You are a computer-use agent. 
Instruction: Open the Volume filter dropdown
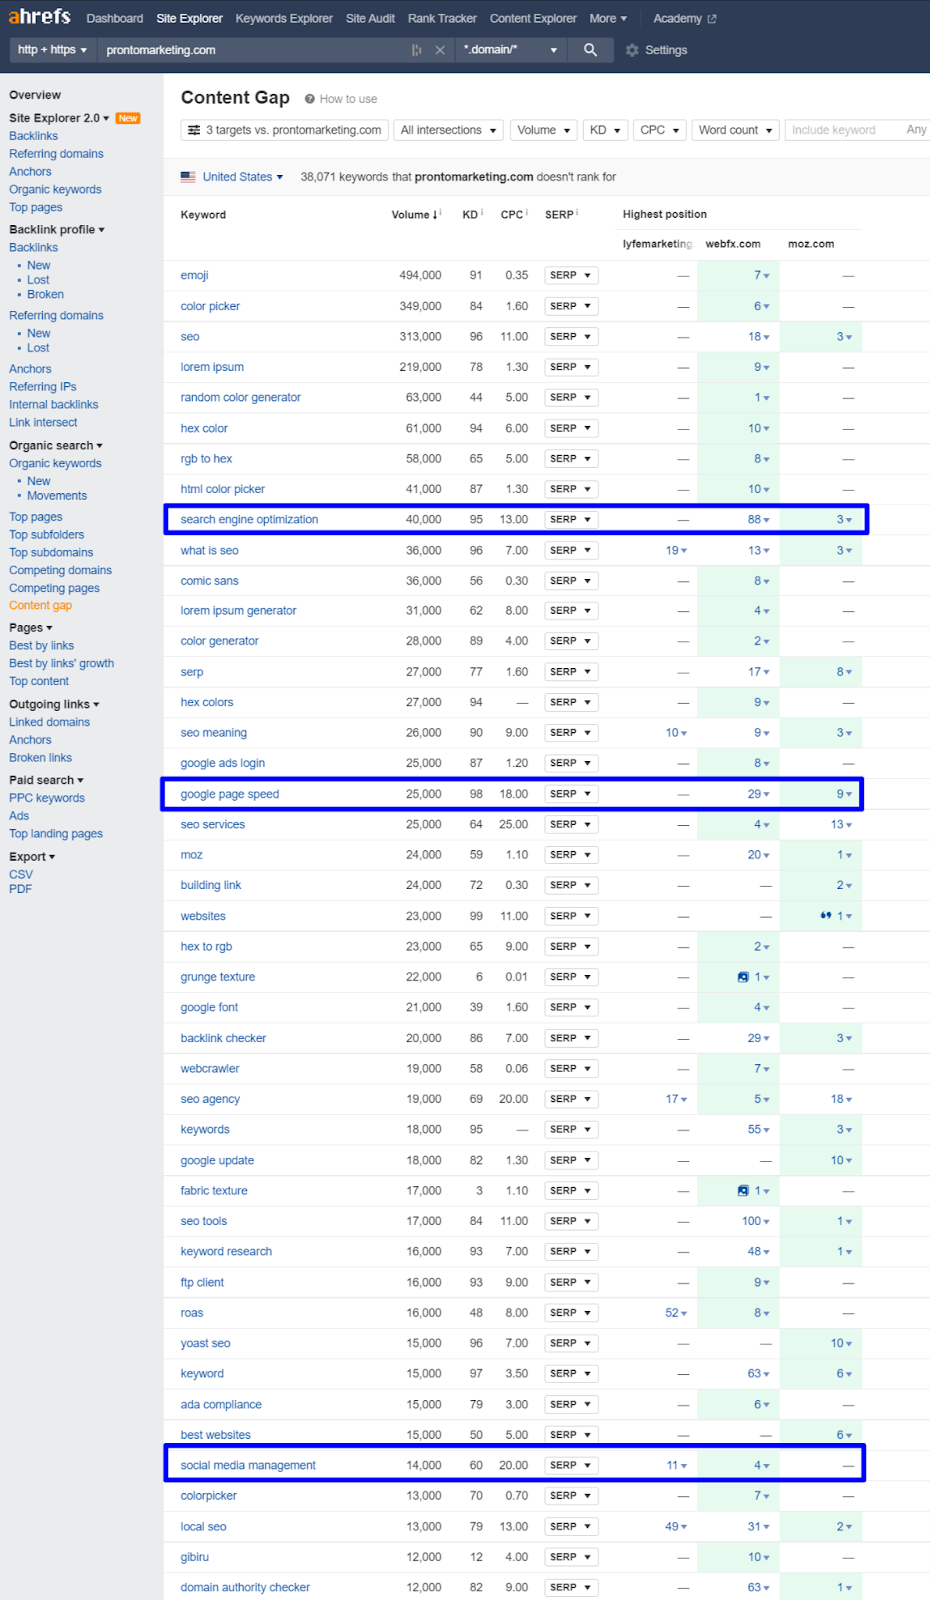pyautogui.click(x=544, y=130)
